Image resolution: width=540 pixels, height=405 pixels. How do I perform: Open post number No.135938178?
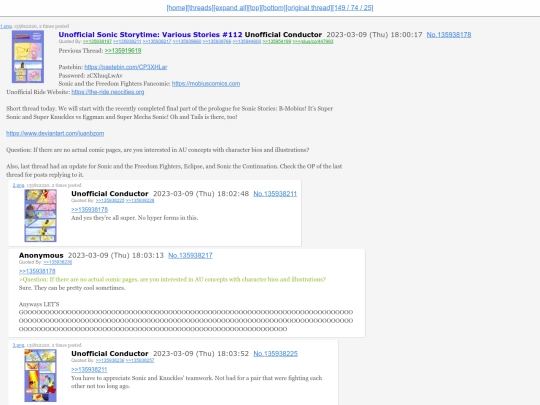tap(449, 35)
